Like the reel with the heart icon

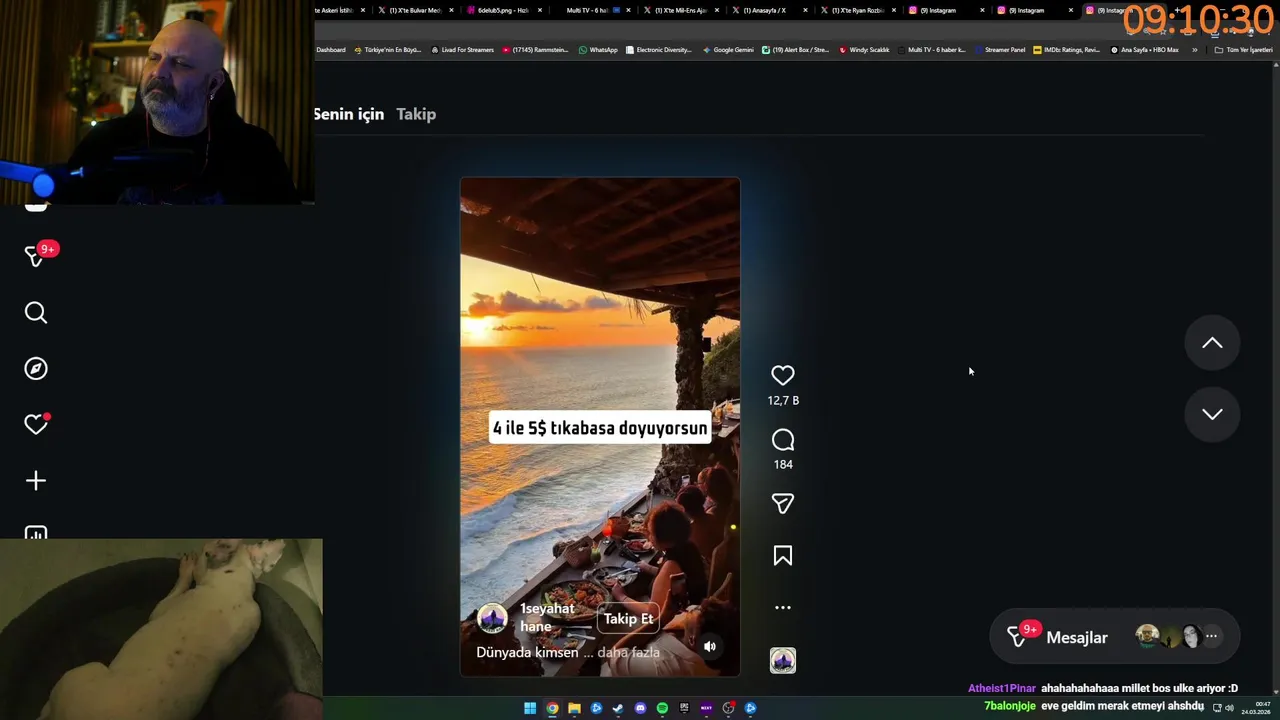pos(783,375)
